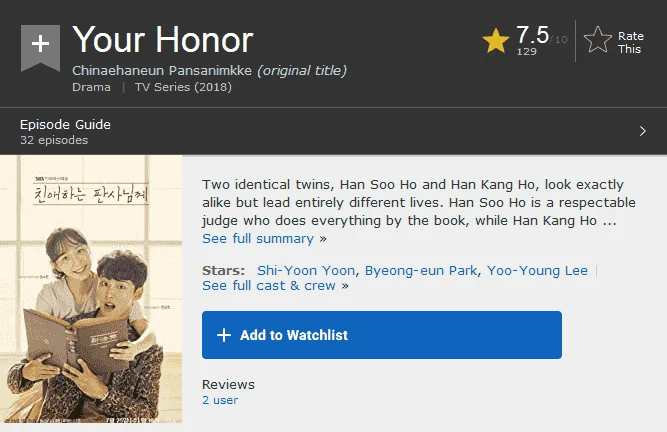Open the 2 user reviews link
Screen dimensions: 667x432
[x=220, y=400]
